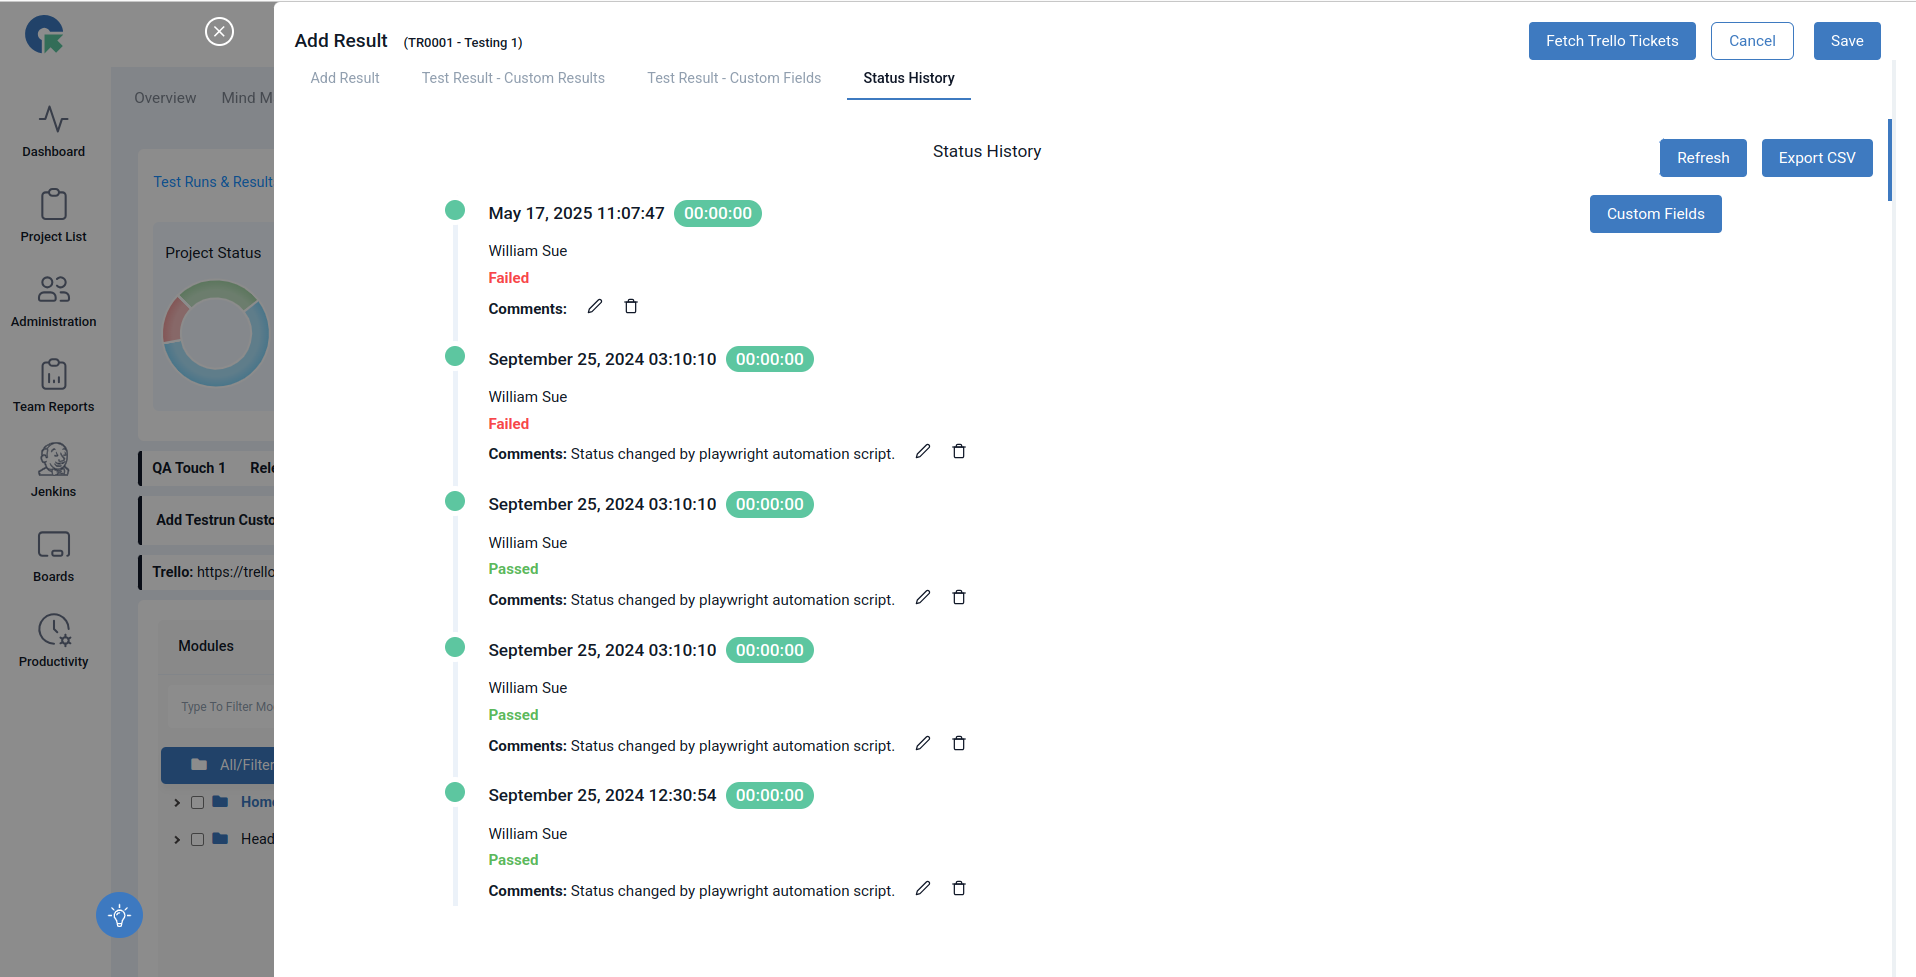
Task: Go to Administration in sidebar
Action: tap(53, 301)
